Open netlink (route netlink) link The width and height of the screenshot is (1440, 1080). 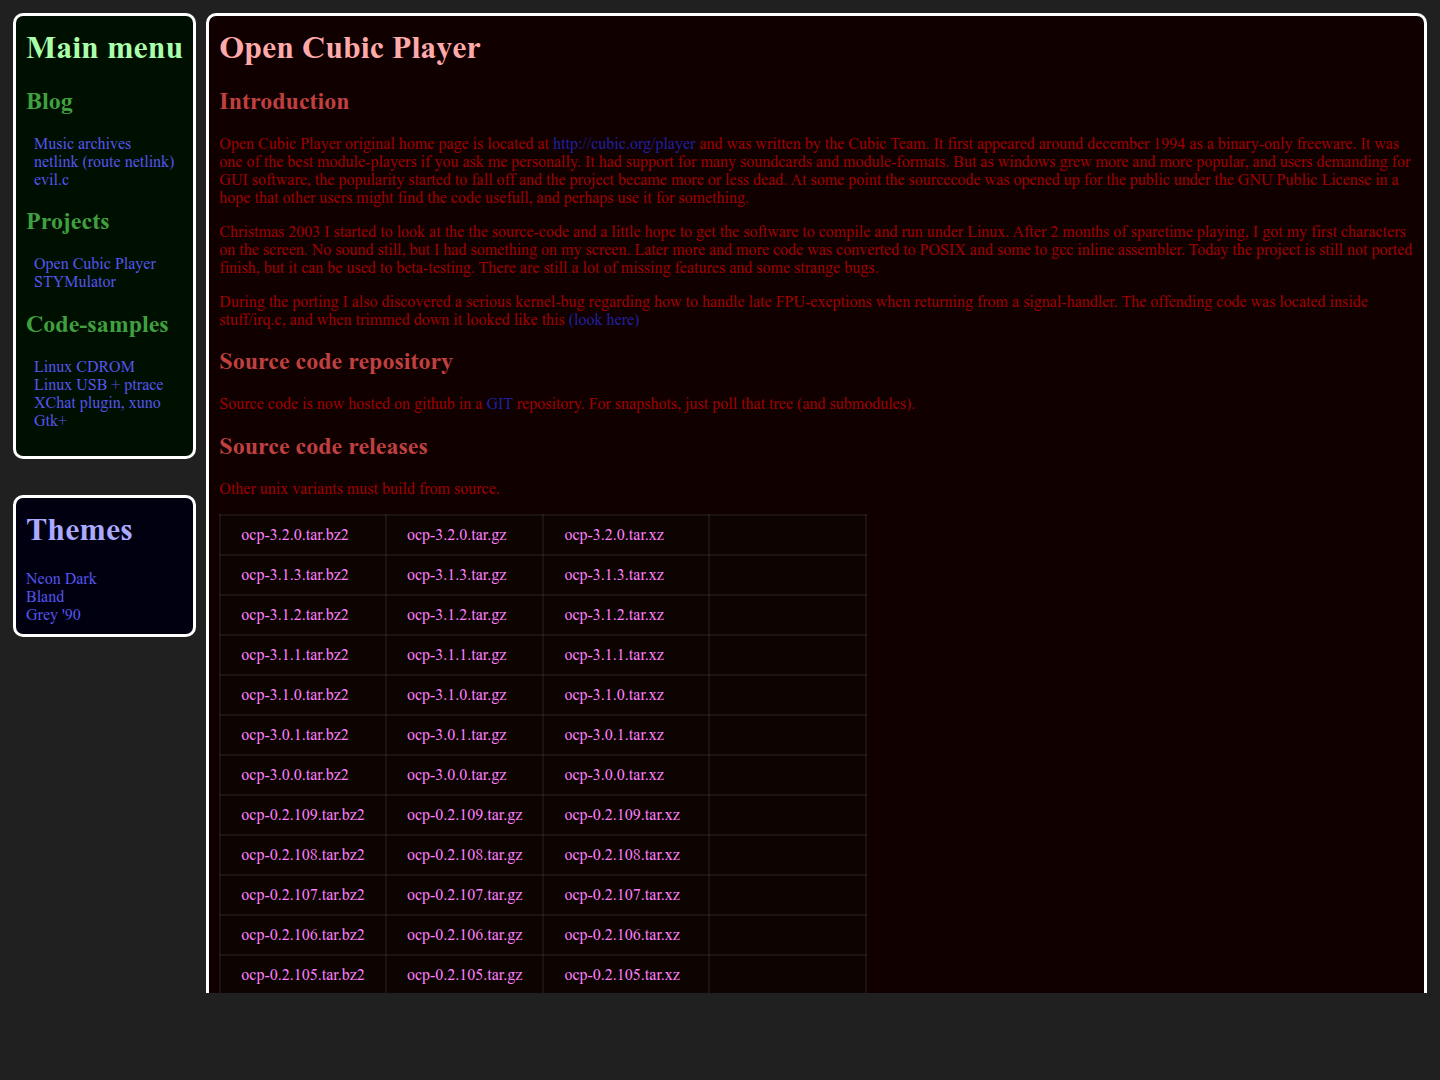[104, 162]
